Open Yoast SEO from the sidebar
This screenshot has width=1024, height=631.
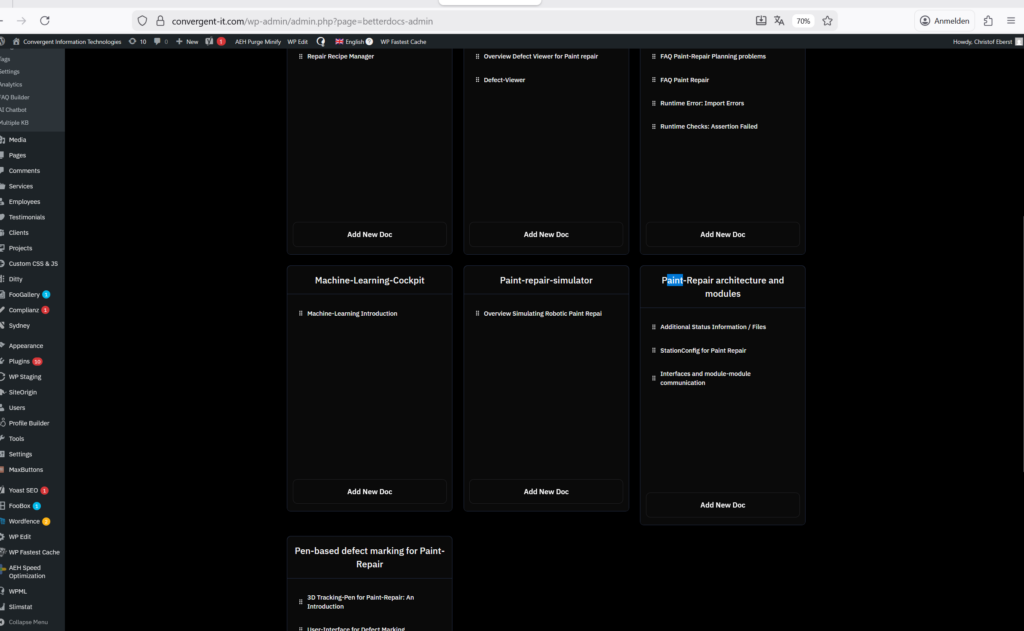[x=24, y=490]
